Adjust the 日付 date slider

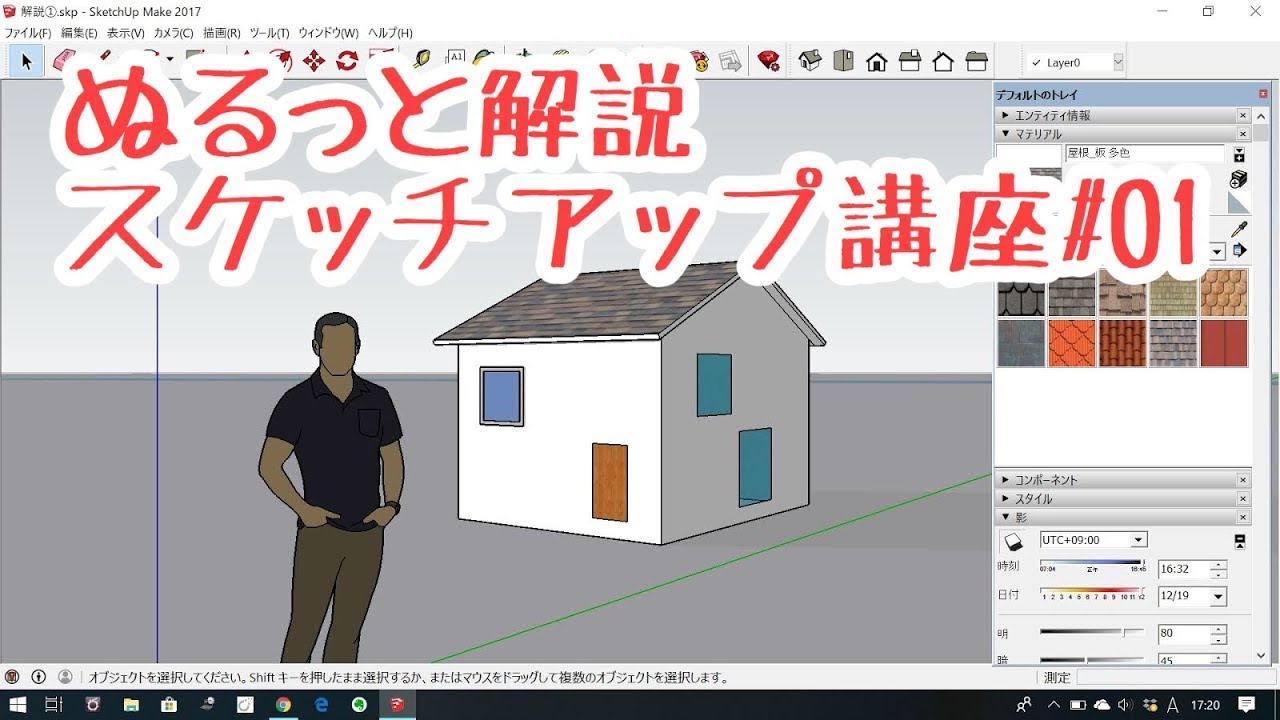1094,593
